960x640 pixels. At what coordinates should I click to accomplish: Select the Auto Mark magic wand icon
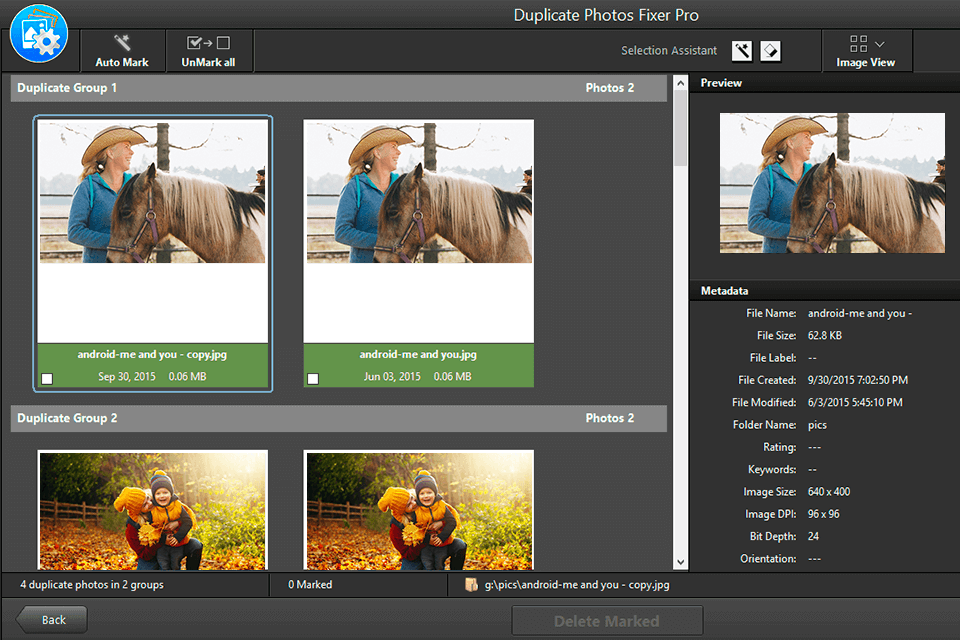[x=121, y=44]
